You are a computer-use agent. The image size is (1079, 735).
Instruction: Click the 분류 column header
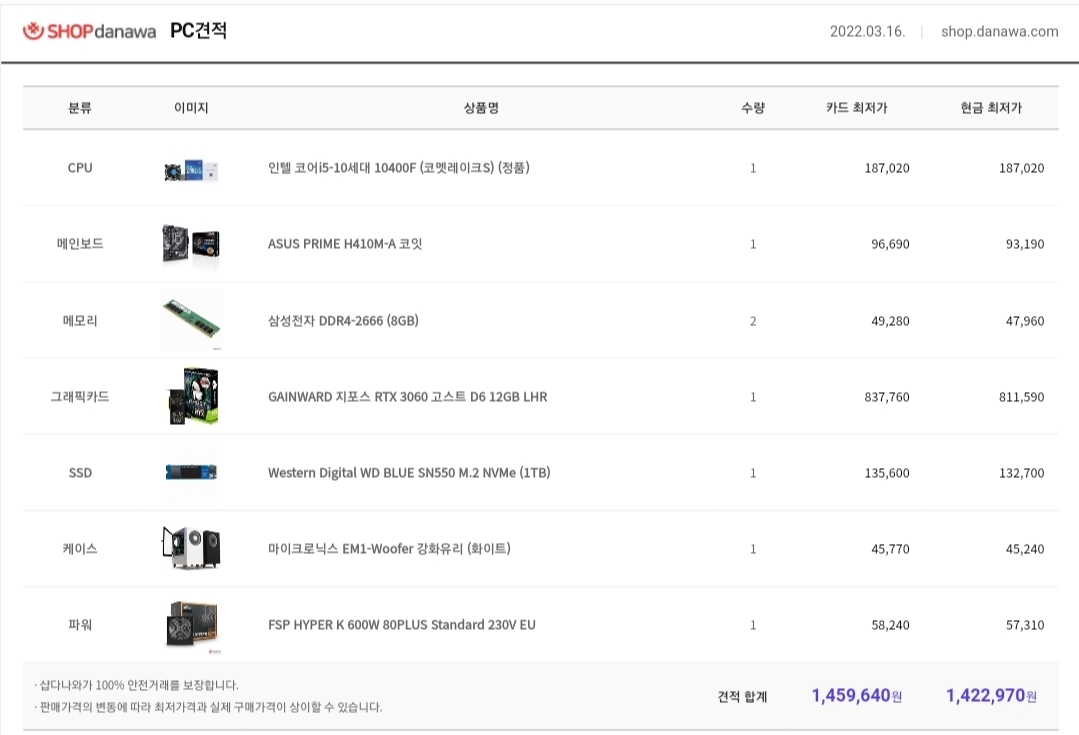point(80,108)
